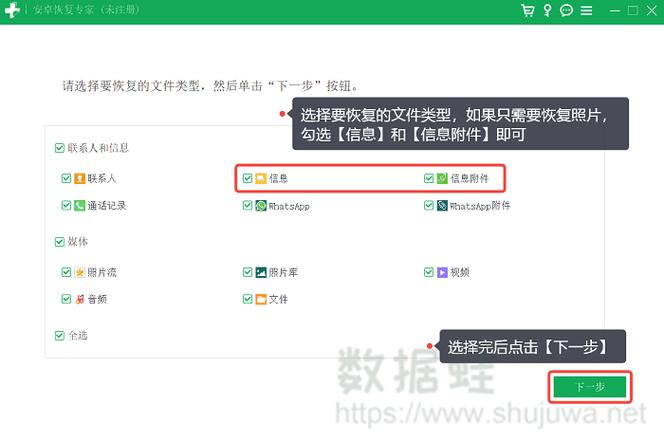Click the 通话记录 label text

107,205
